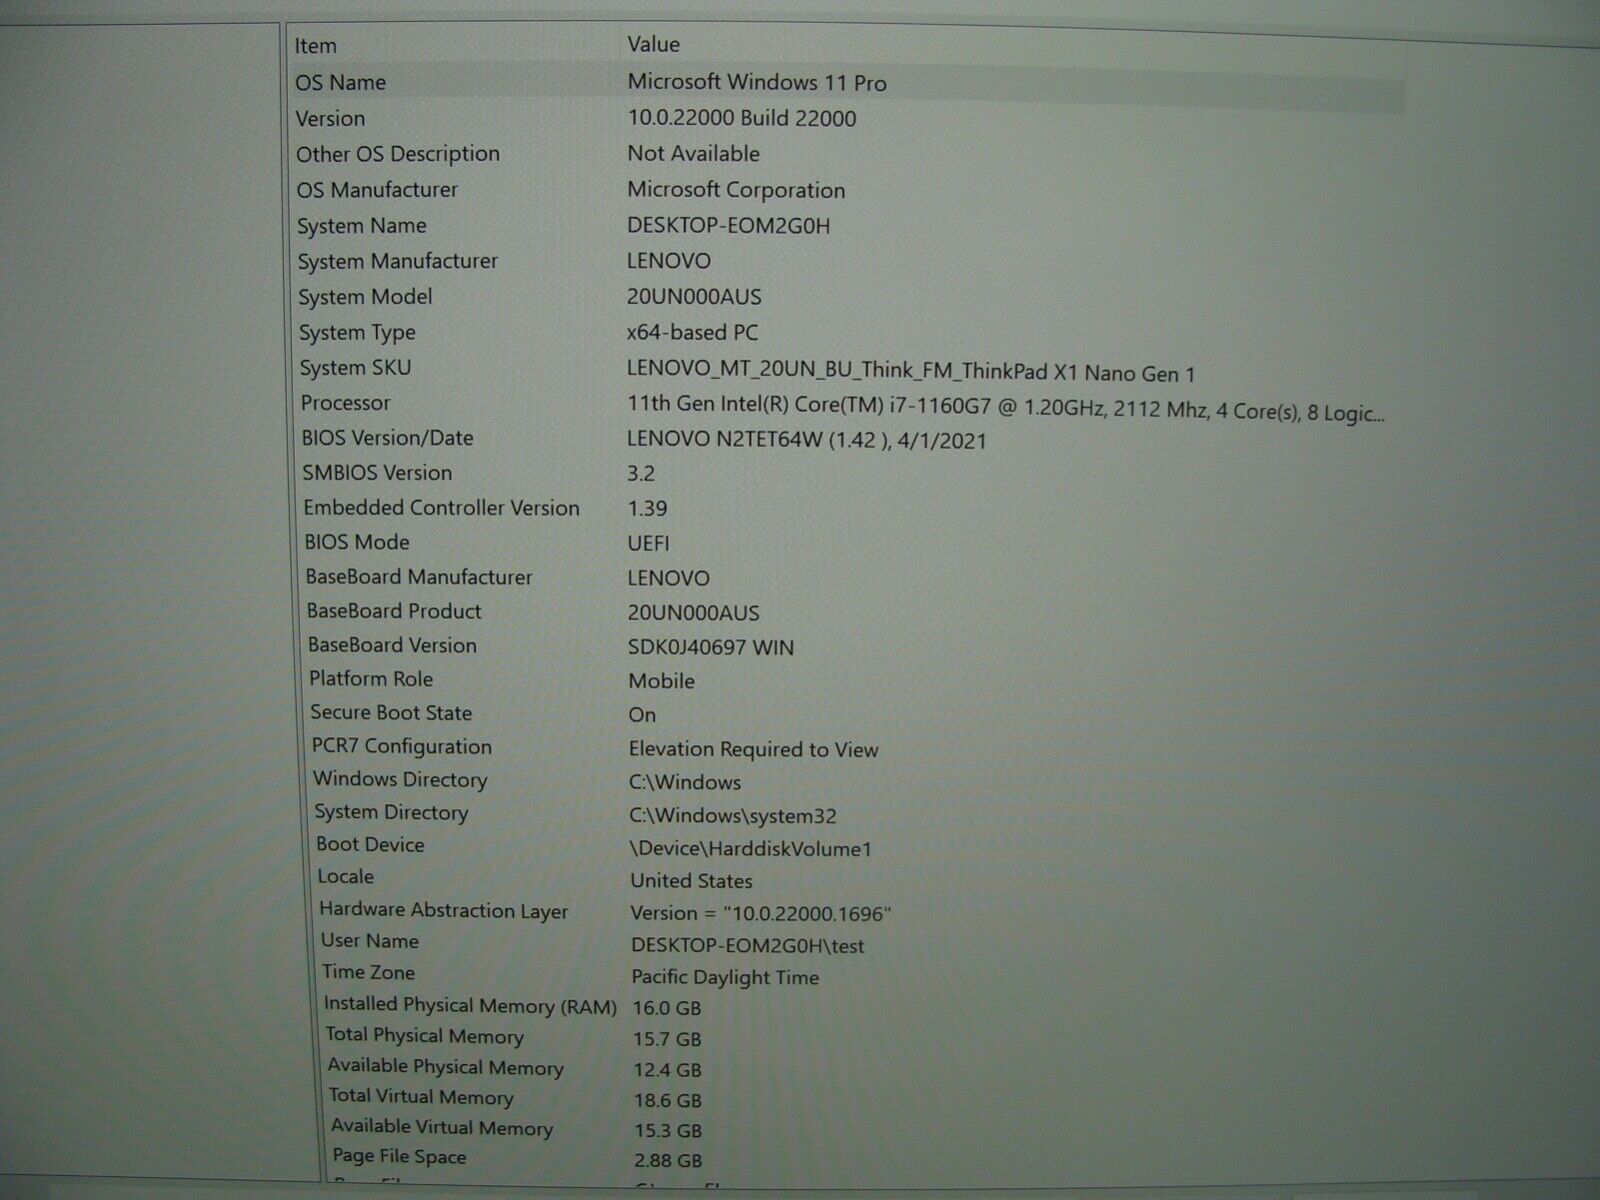
Task: Select the Version row label
Action: (x=330, y=119)
